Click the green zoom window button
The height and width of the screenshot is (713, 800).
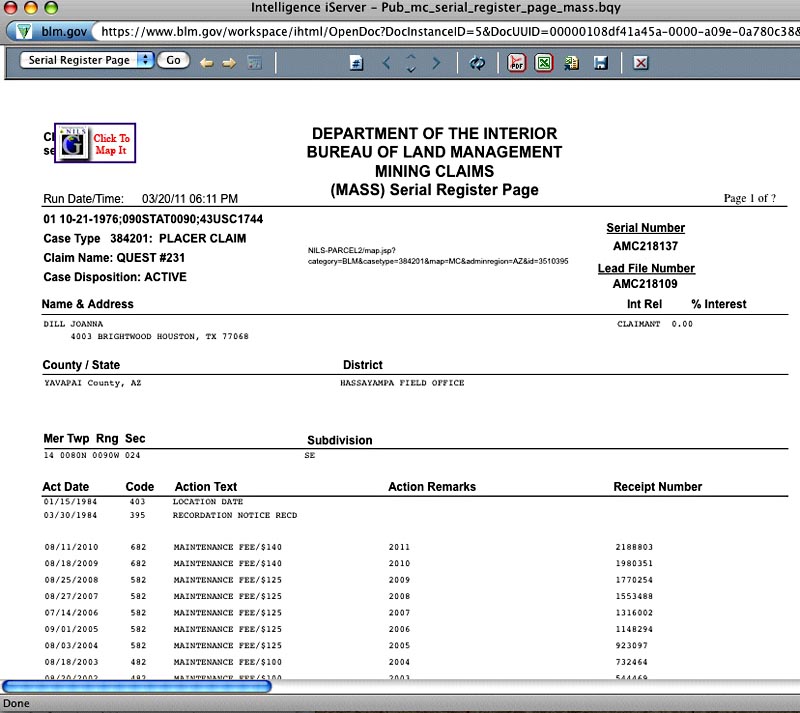coord(51,8)
